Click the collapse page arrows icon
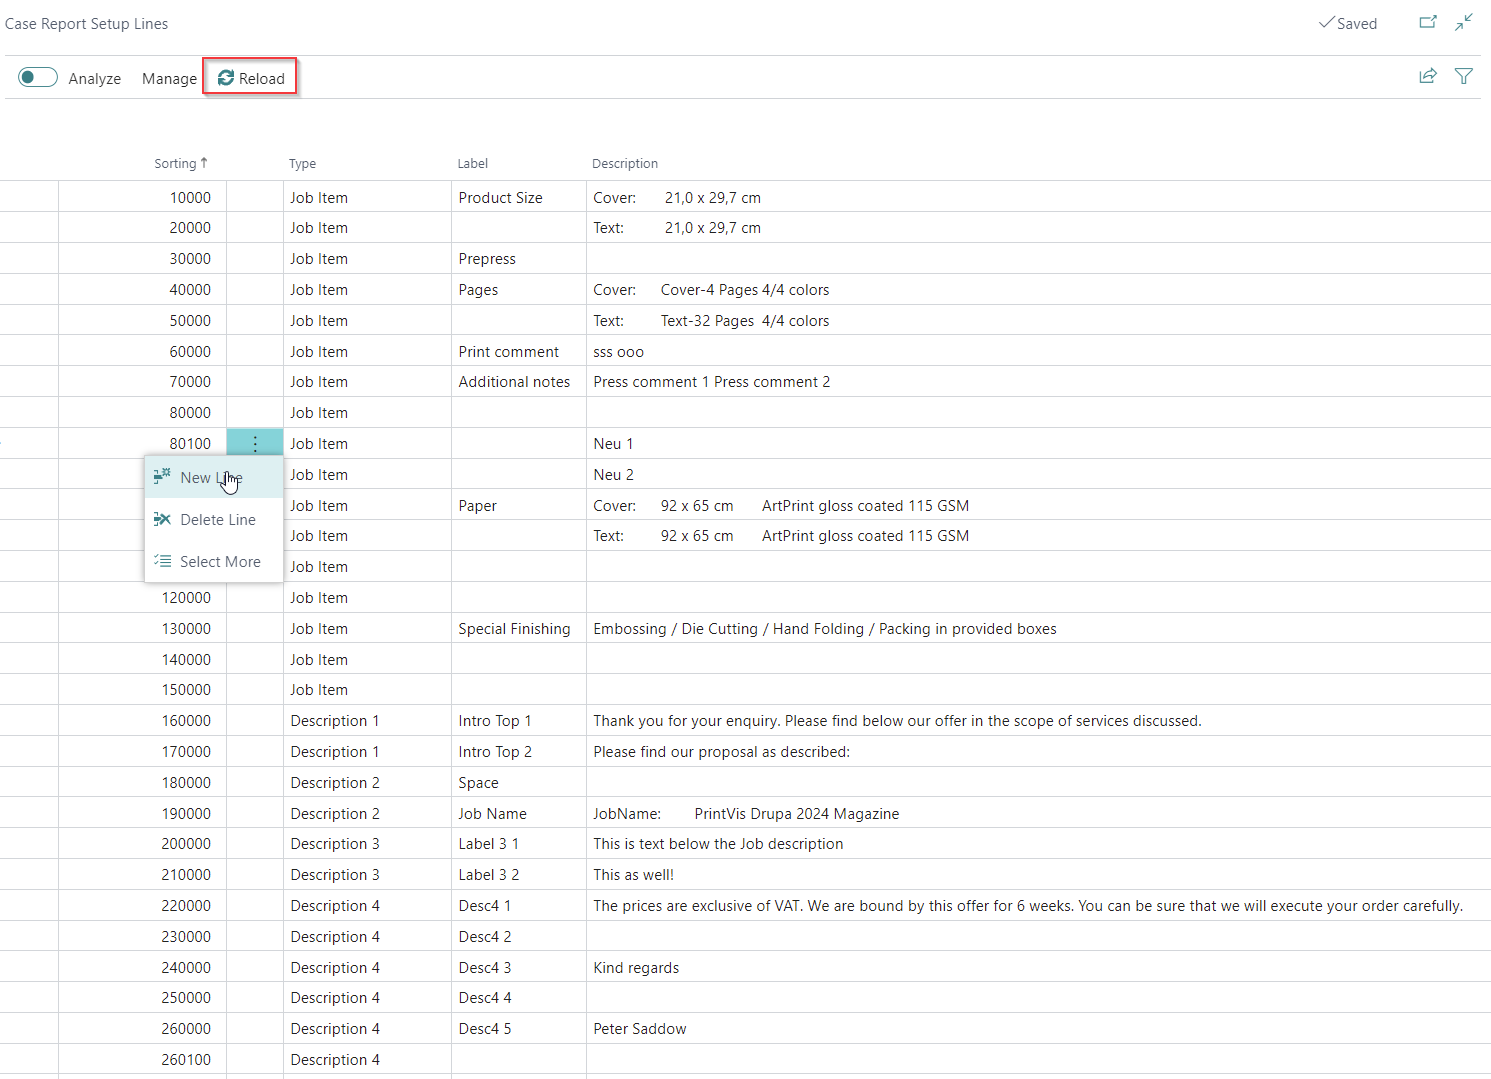Viewport: 1491px width, 1079px height. click(x=1464, y=22)
